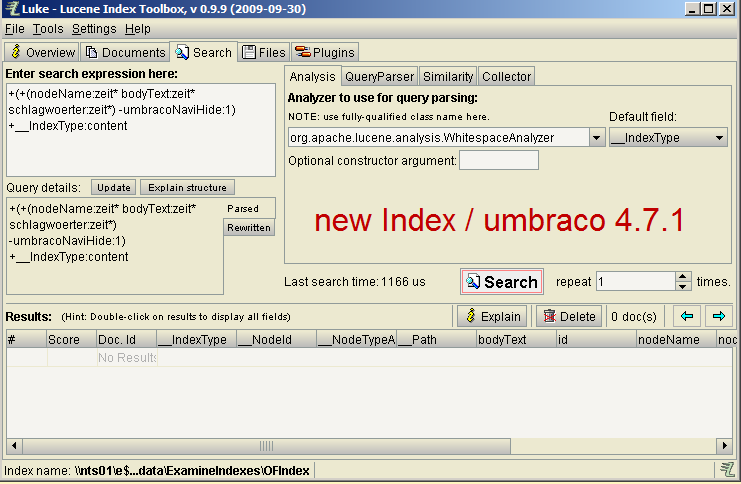Click the '0 doc(s)' result count label
The height and width of the screenshot is (484, 741).
(x=634, y=317)
